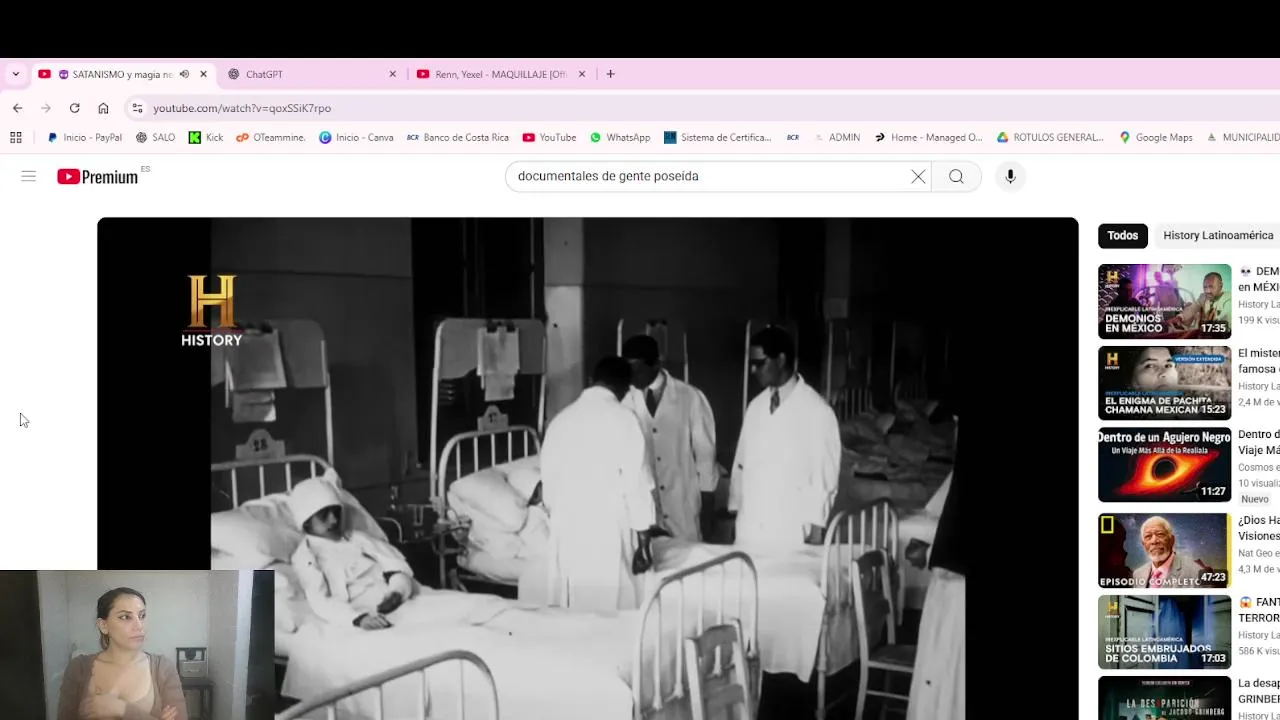1280x720 pixels.
Task: Open the ADMIN bookmark
Action: coord(836,137)
